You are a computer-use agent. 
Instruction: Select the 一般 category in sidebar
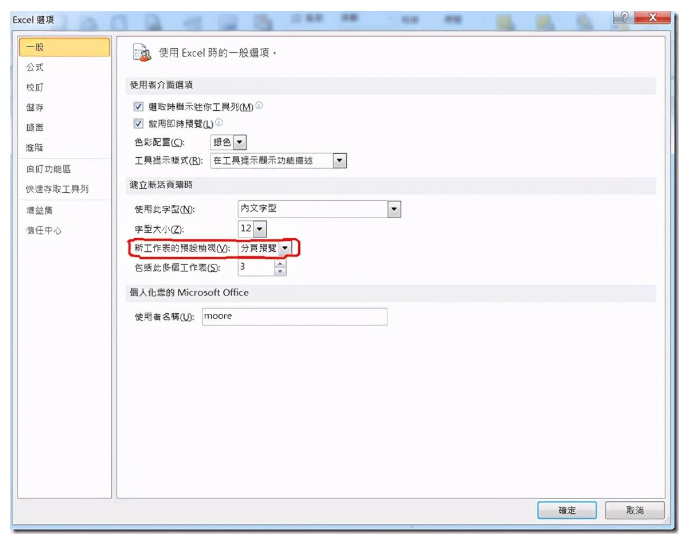(64, 47)
